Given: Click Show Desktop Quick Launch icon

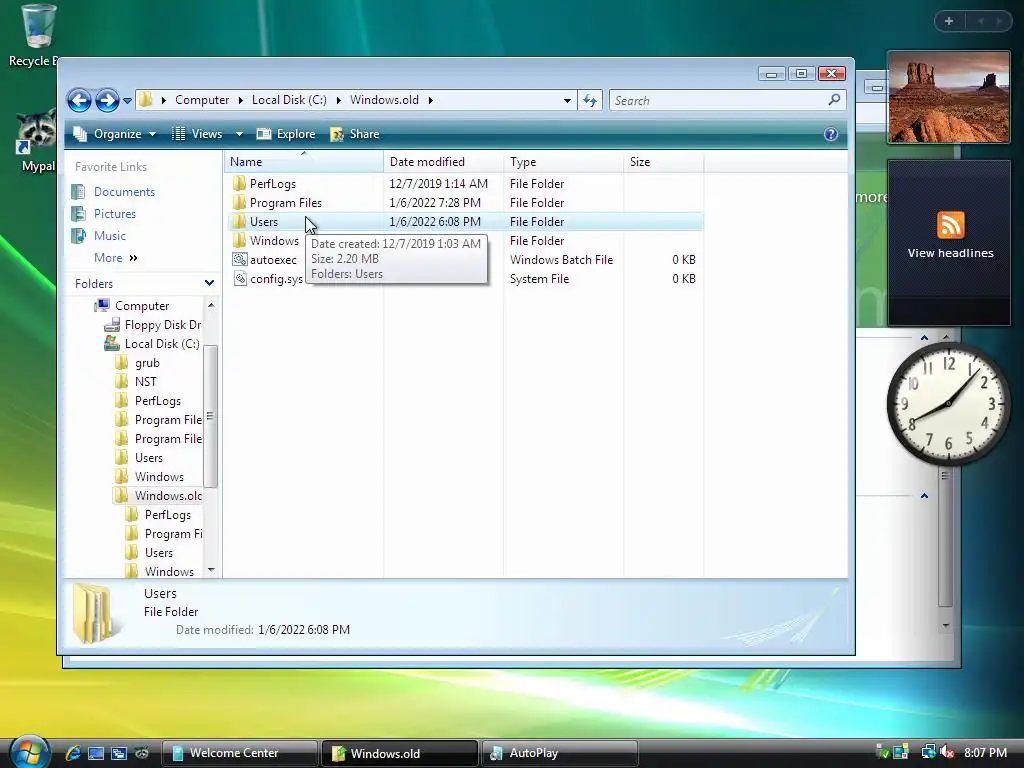Looking at the screenshot, I should (96, 753).
